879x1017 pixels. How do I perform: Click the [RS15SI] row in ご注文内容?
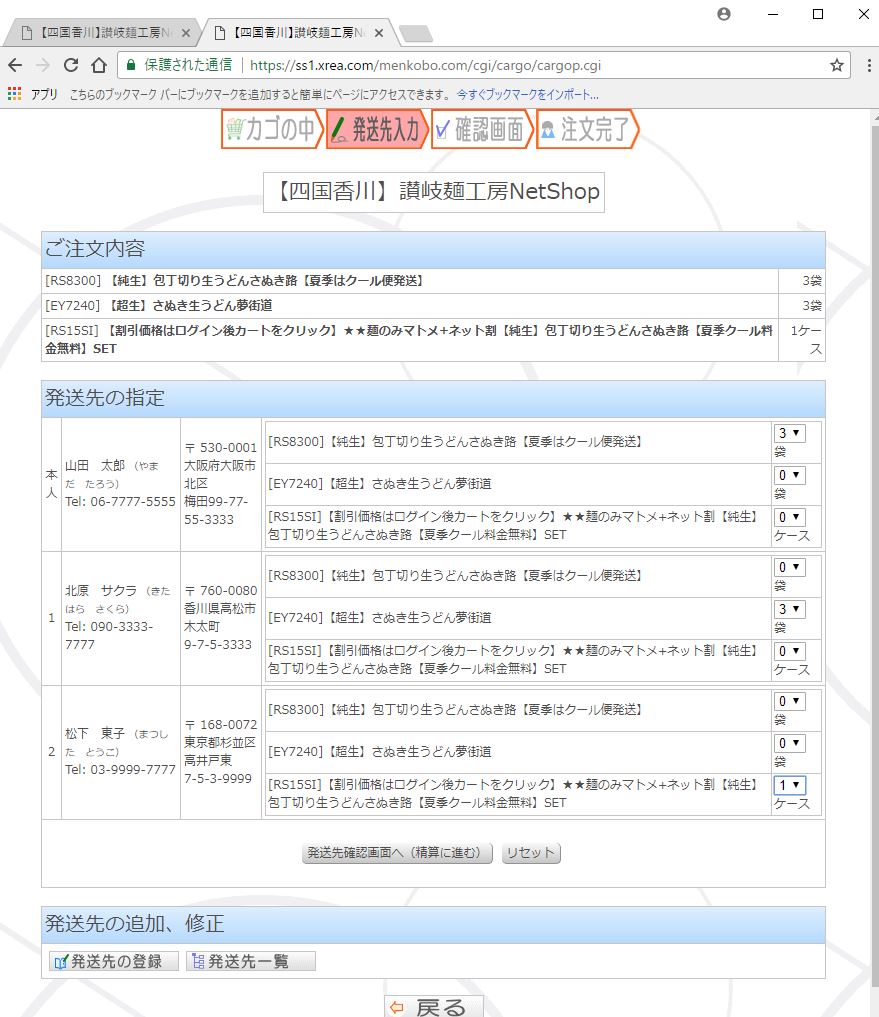pos(433,340)
